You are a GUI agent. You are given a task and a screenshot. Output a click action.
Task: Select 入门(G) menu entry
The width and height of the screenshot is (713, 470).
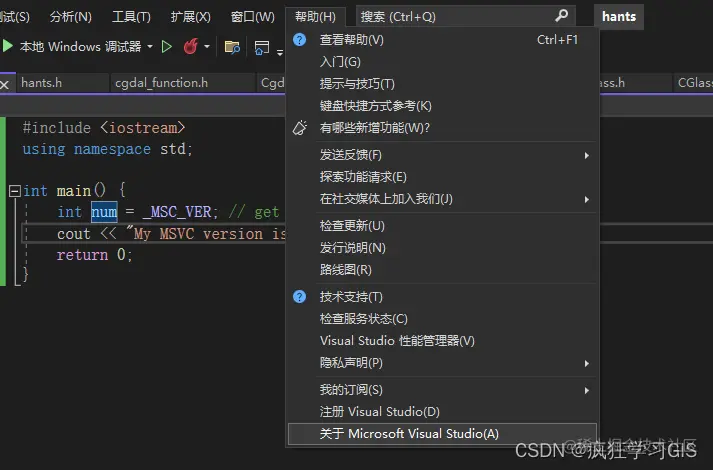pos(442,62)
